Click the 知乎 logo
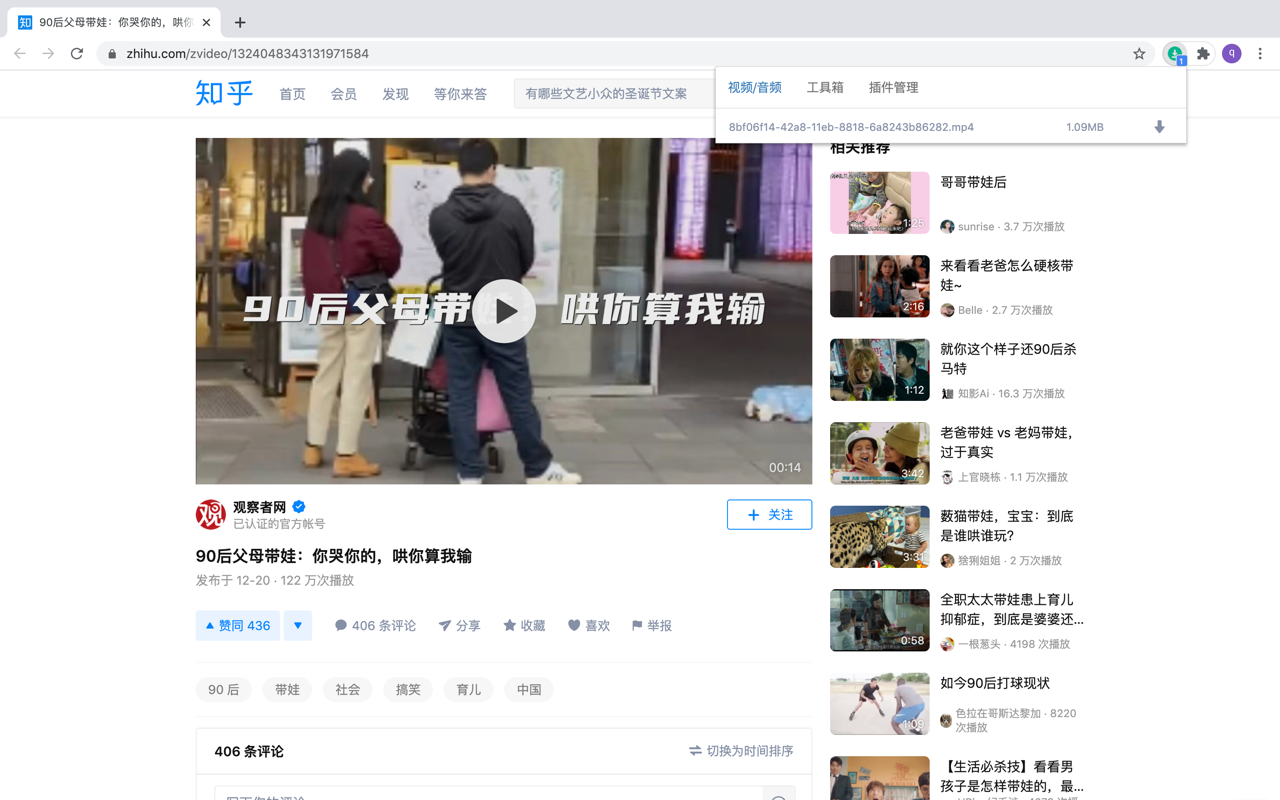1280x800 pixels. (223, 93)
